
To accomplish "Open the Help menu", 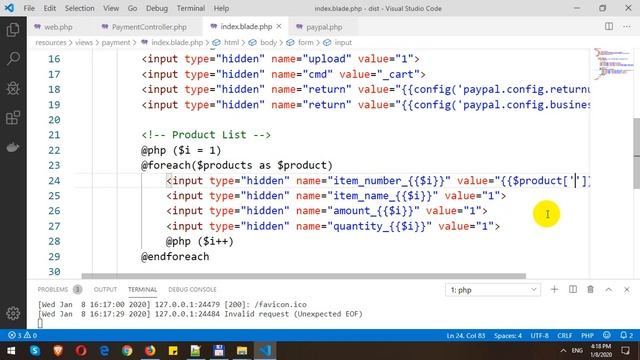I will [x=221, y=8].
